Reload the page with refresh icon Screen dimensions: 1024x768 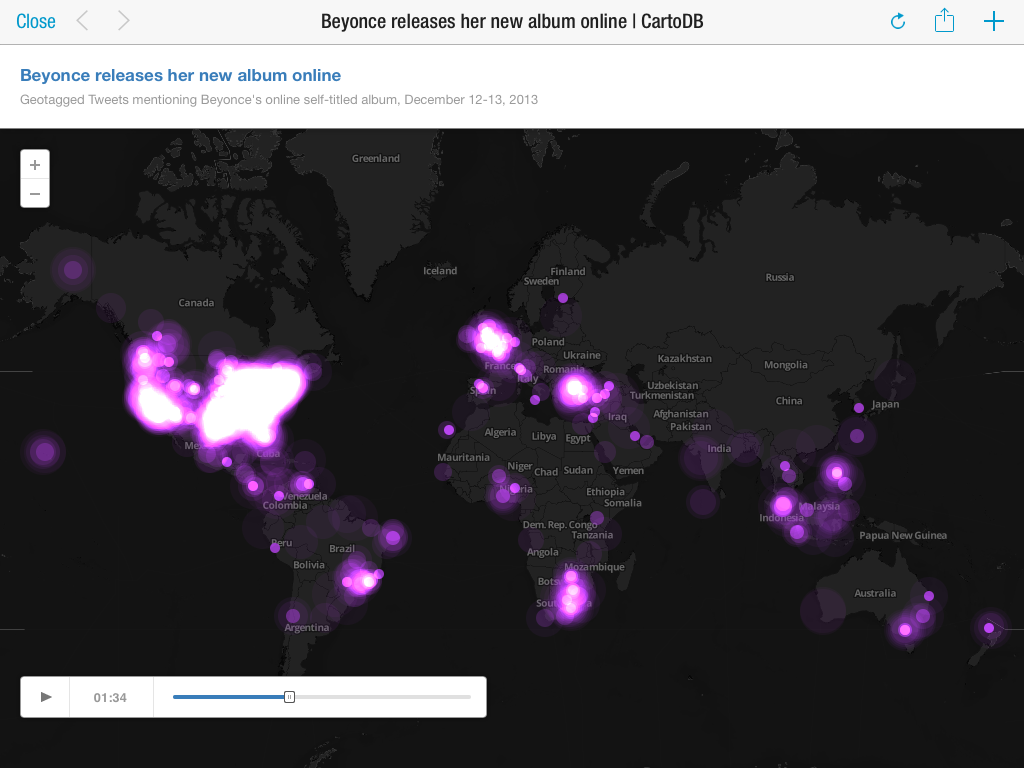tap(897, 21)
